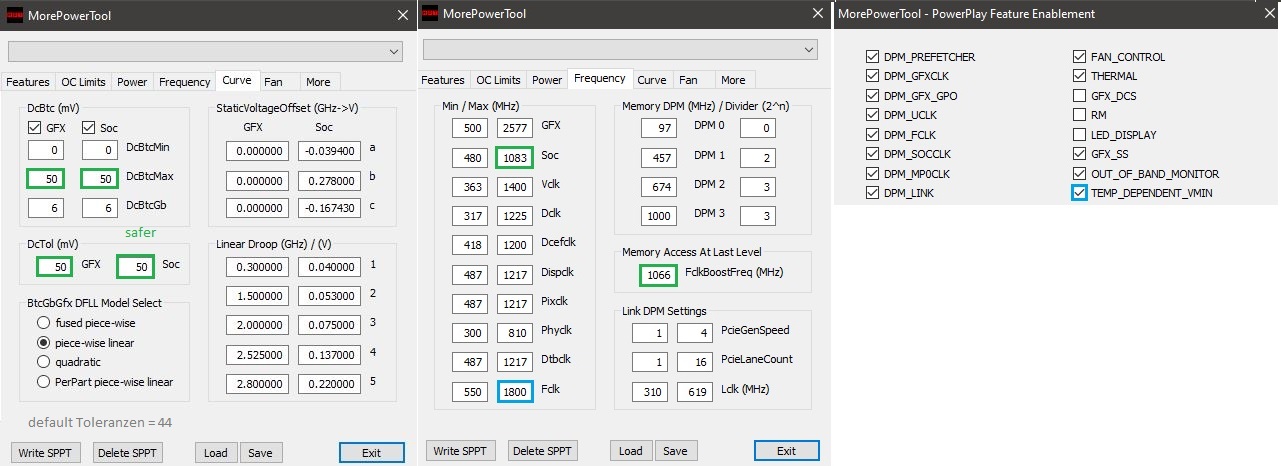1281x466 pixels.
Task: Toggle THERMAL feature checkbox
Action: point(1080,76)
